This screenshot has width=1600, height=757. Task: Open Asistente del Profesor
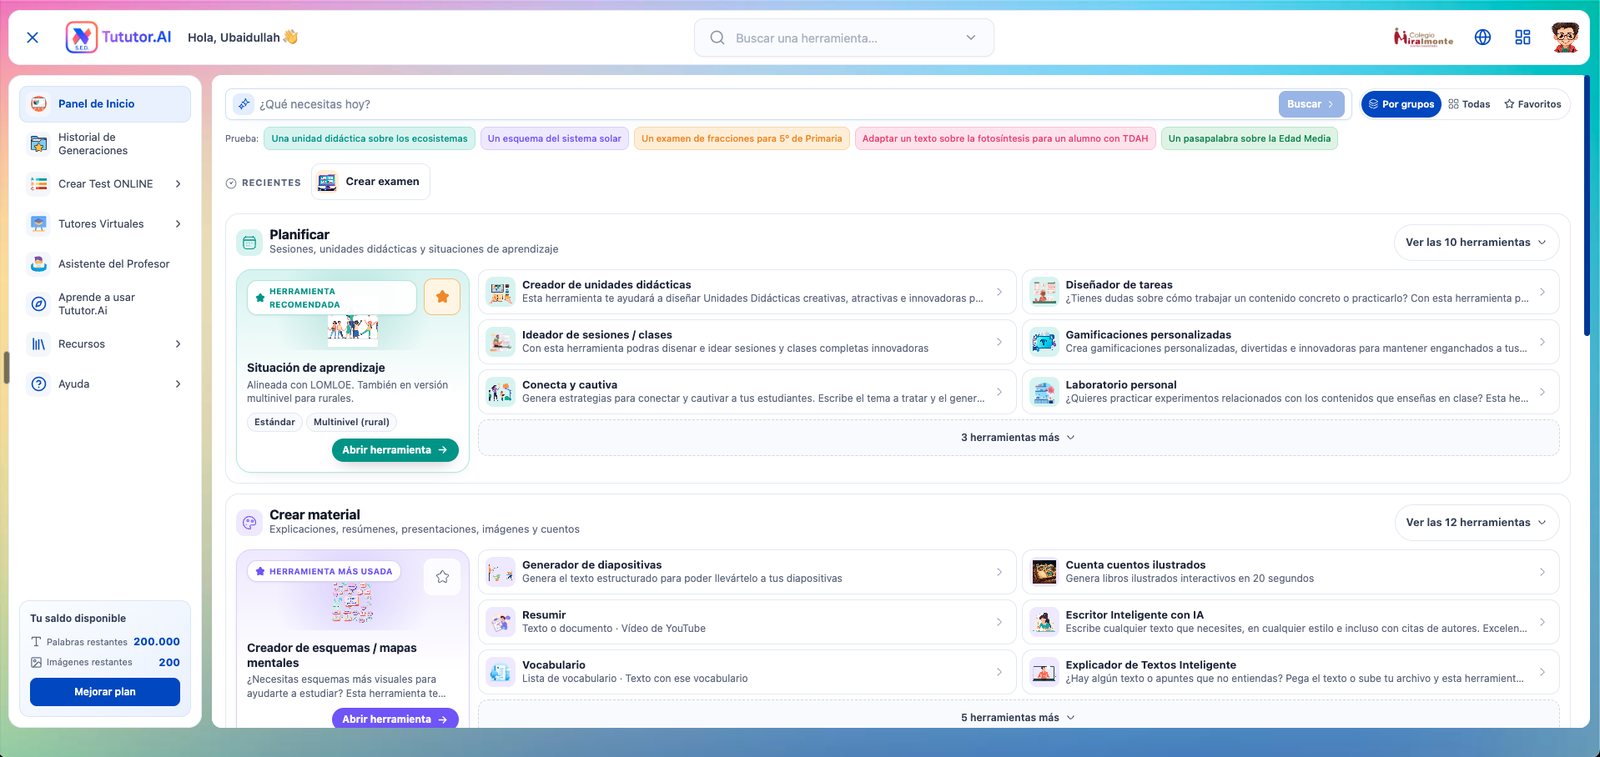[x=105, y=264]
